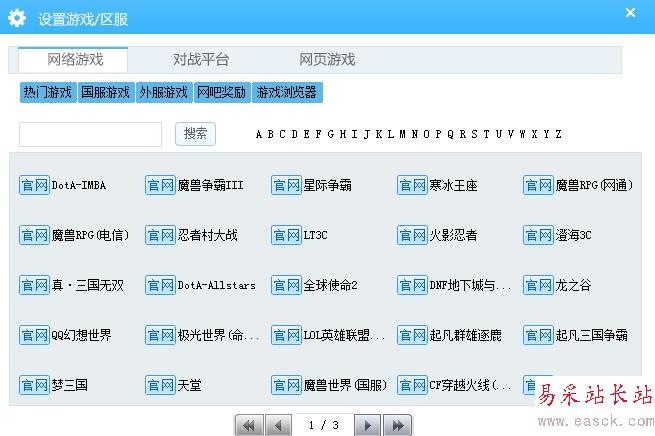Open the 对战平台 tab
The image size is (655, 436).
point(201,60)
